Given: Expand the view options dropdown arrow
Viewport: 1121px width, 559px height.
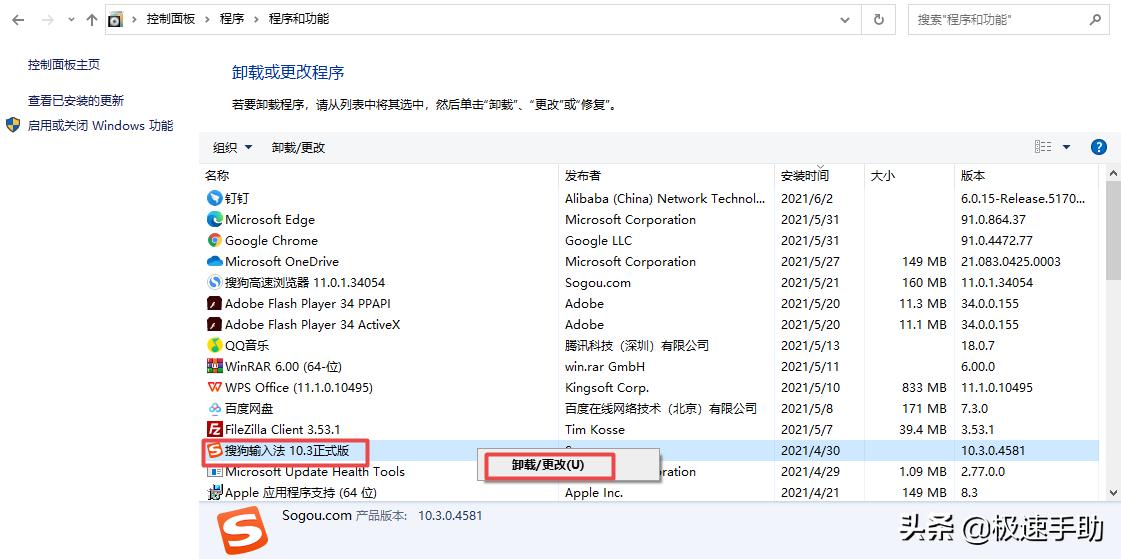Looking at the screenshot, I should [1067, 147].
